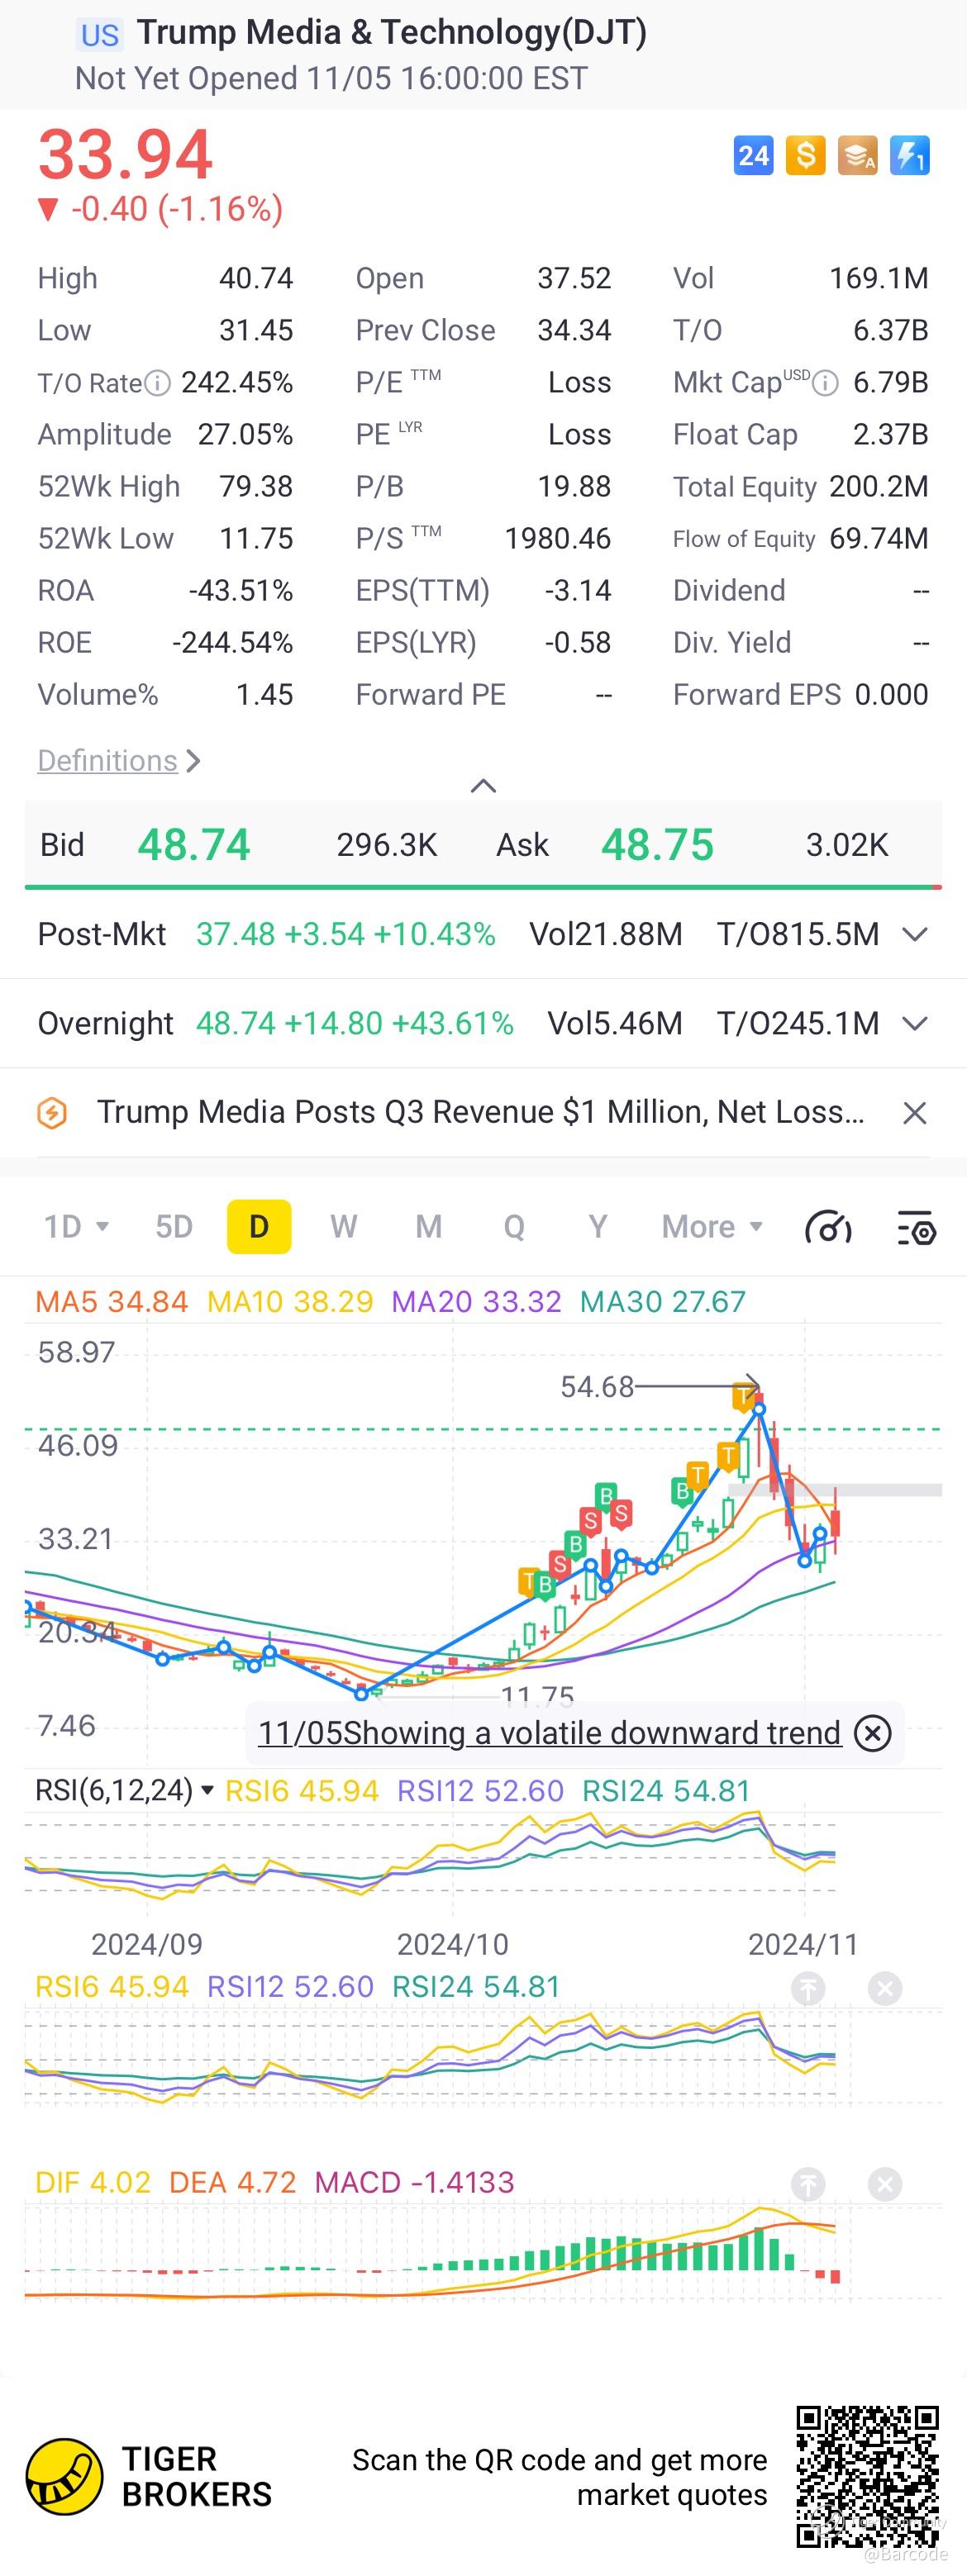Tap the ROE value -244.54%

point(233,643)
